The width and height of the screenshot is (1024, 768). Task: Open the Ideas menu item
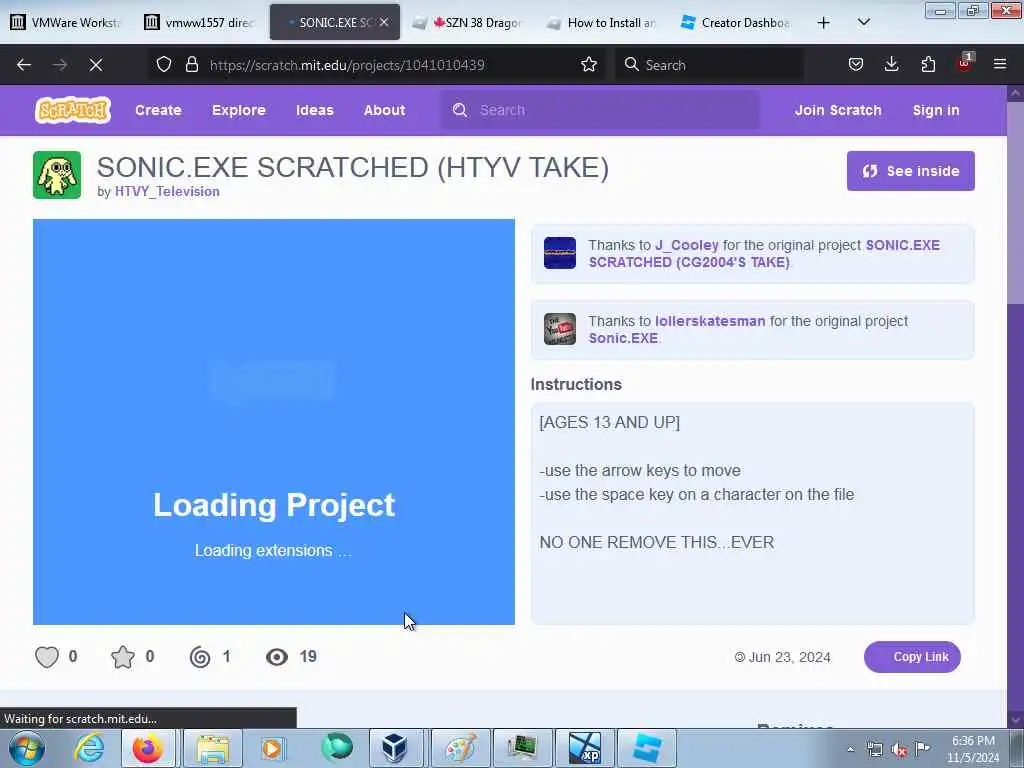click(x=315, y=110)
